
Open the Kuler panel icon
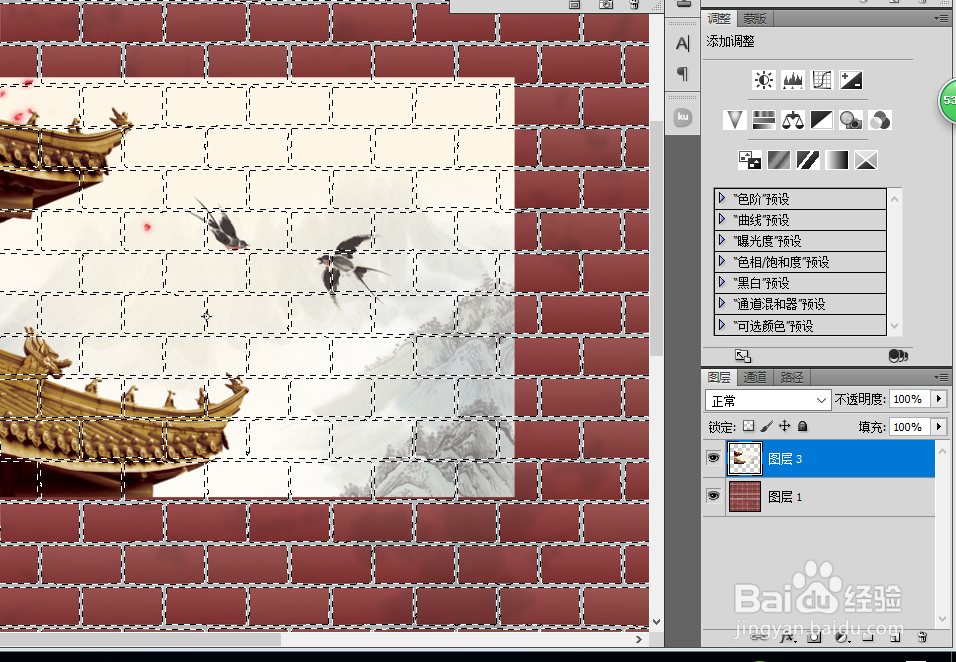point(683,116)
